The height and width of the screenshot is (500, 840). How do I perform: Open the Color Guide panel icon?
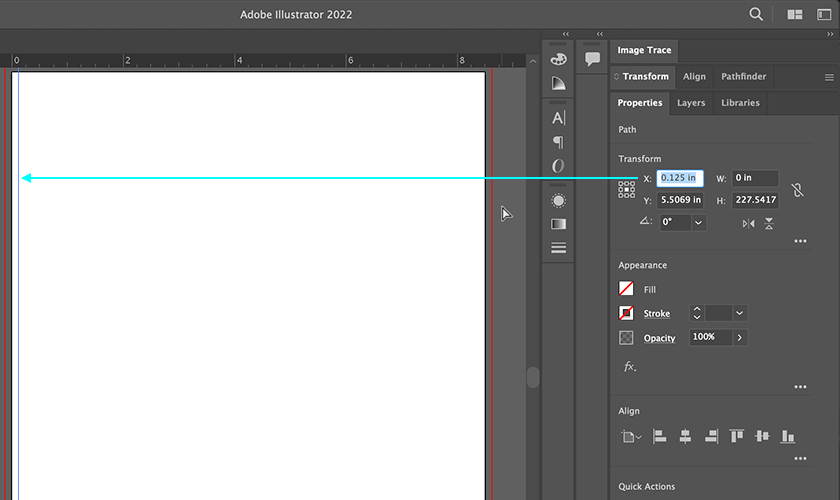tap(558, 83)
